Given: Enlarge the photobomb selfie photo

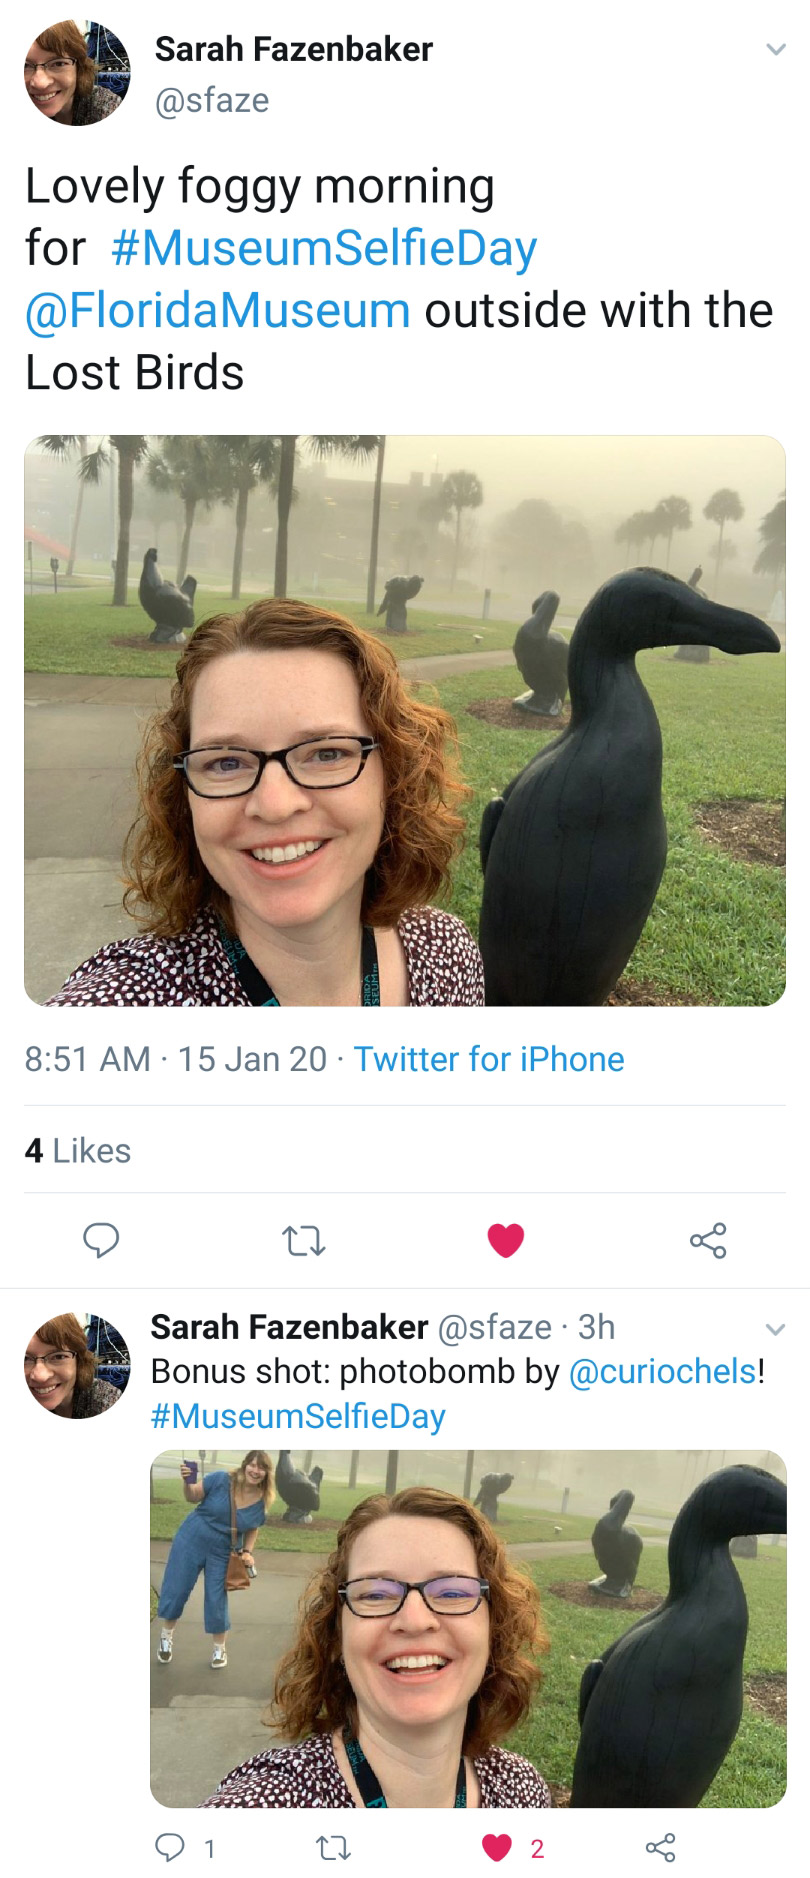Looking at the screenshot, I should (468, 1628).
